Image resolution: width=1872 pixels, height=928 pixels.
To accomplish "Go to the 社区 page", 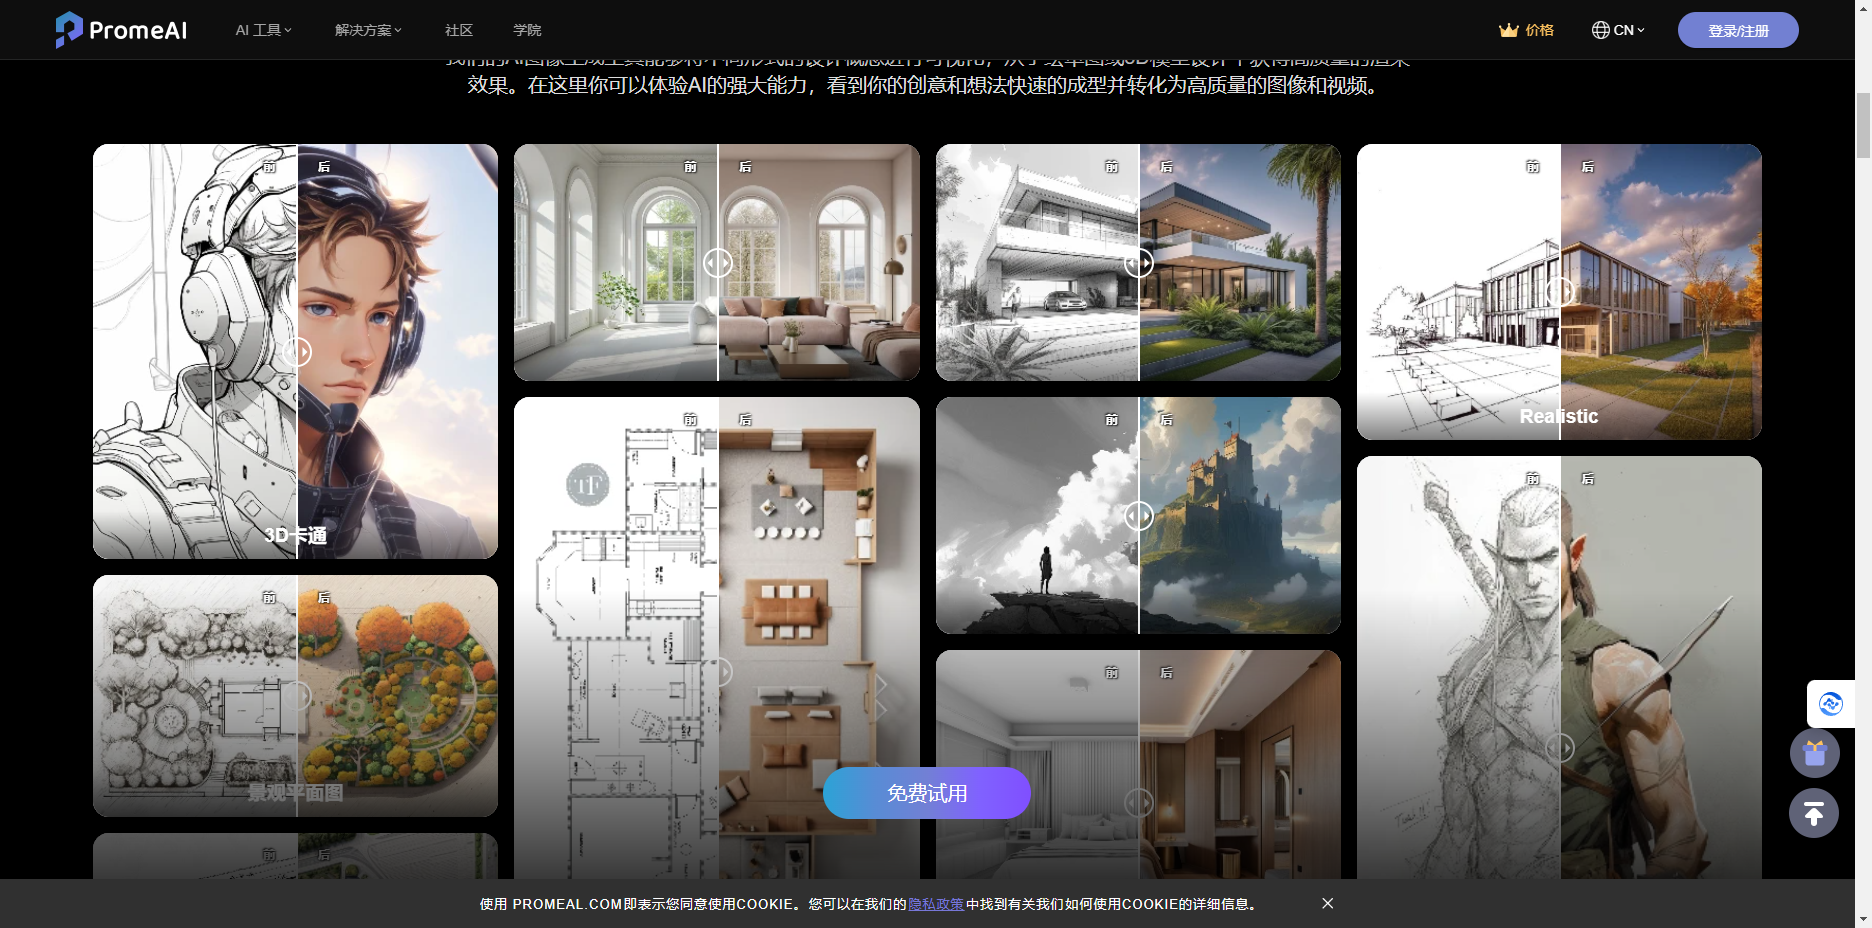I will 459,30.
